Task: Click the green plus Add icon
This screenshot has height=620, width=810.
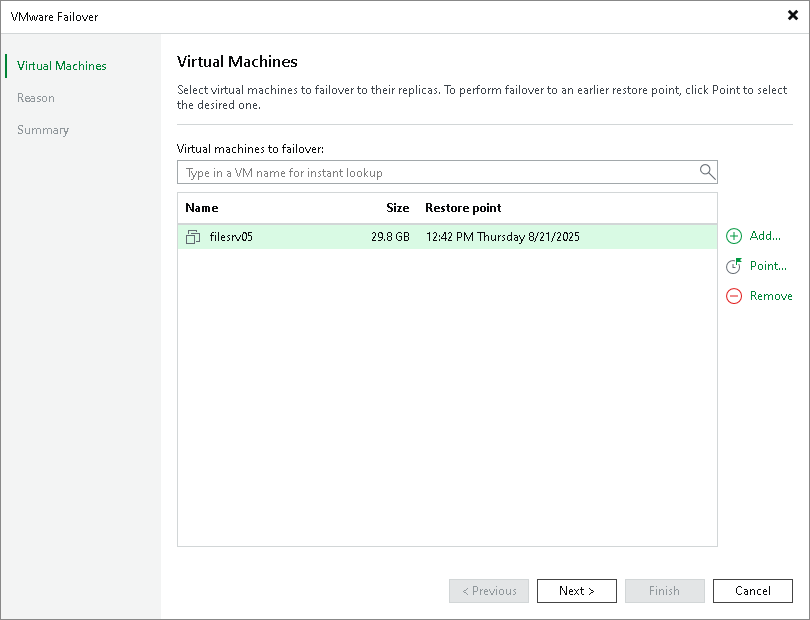Action: [x=734, y=236]
